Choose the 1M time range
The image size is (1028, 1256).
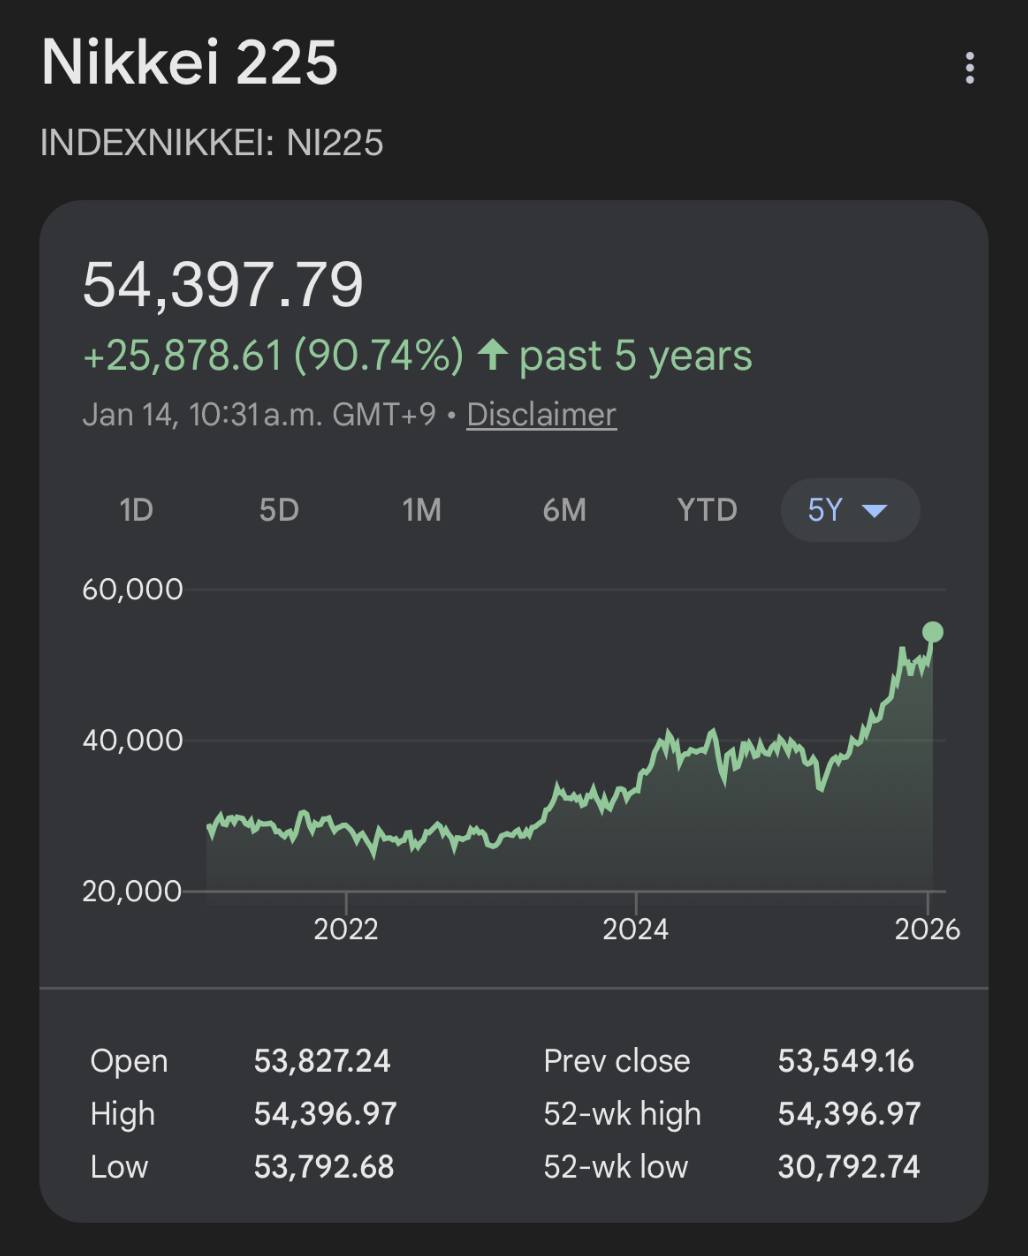click(x=421, y=510)
